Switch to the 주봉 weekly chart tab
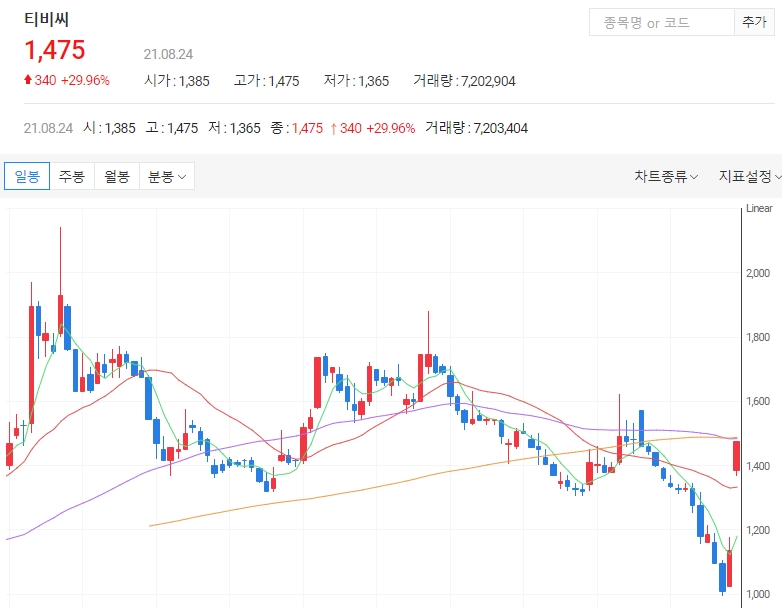This screenshot has width=782, height=608. tap(72, 176)
